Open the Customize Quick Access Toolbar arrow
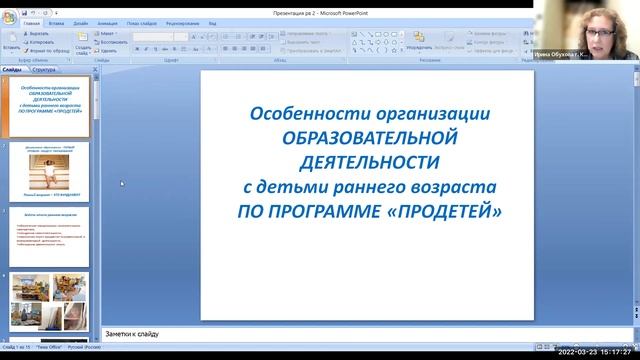 click(56, 13)
